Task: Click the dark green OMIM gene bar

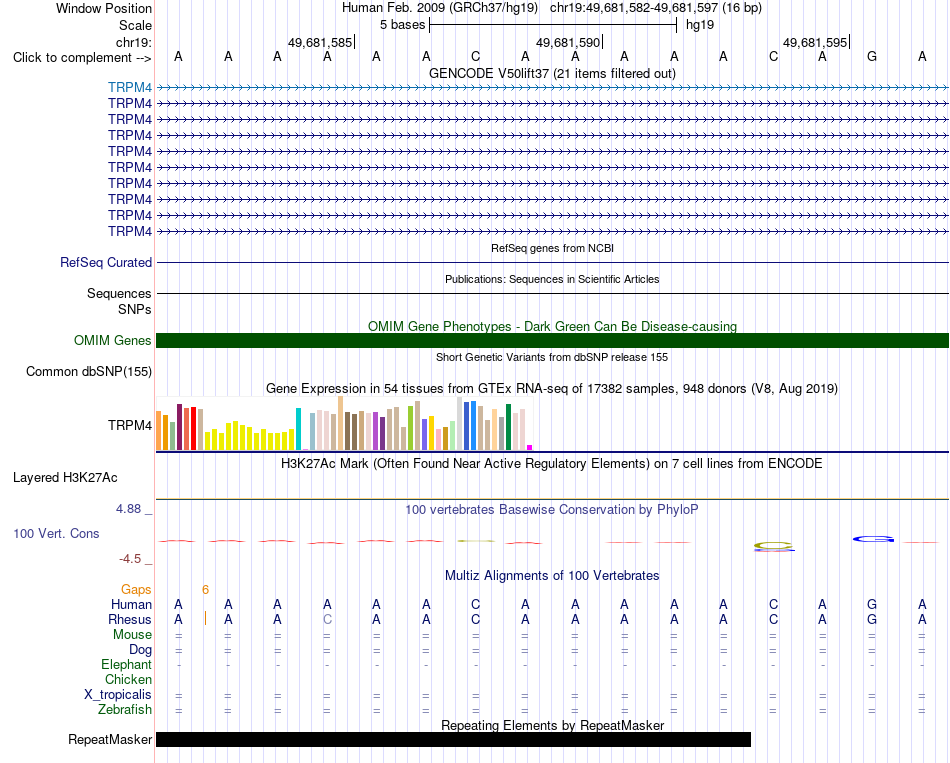Action: [x=552, y=341]
